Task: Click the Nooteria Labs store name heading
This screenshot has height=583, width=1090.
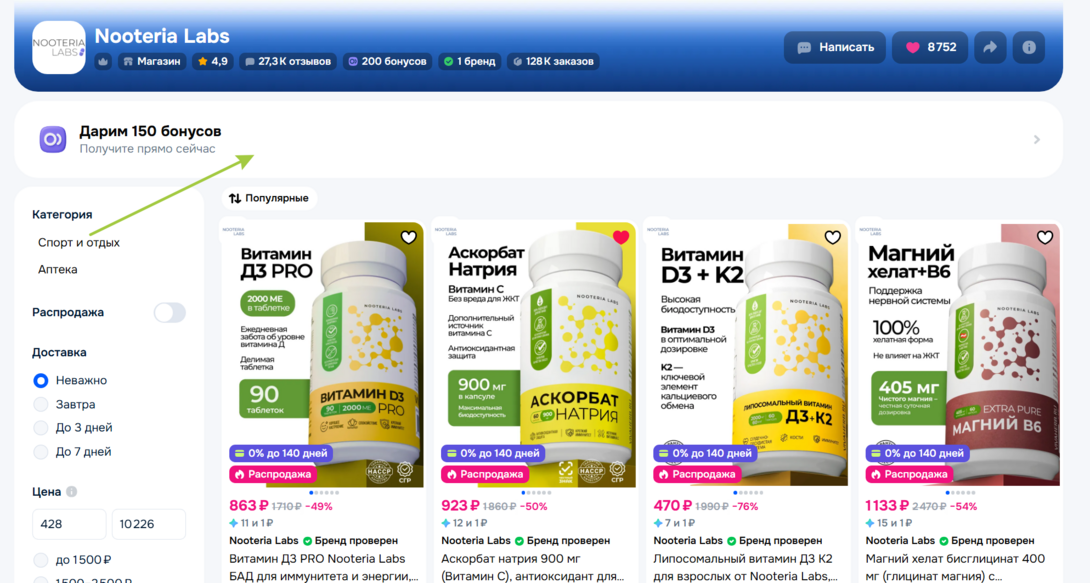Action: click(162, 35)
